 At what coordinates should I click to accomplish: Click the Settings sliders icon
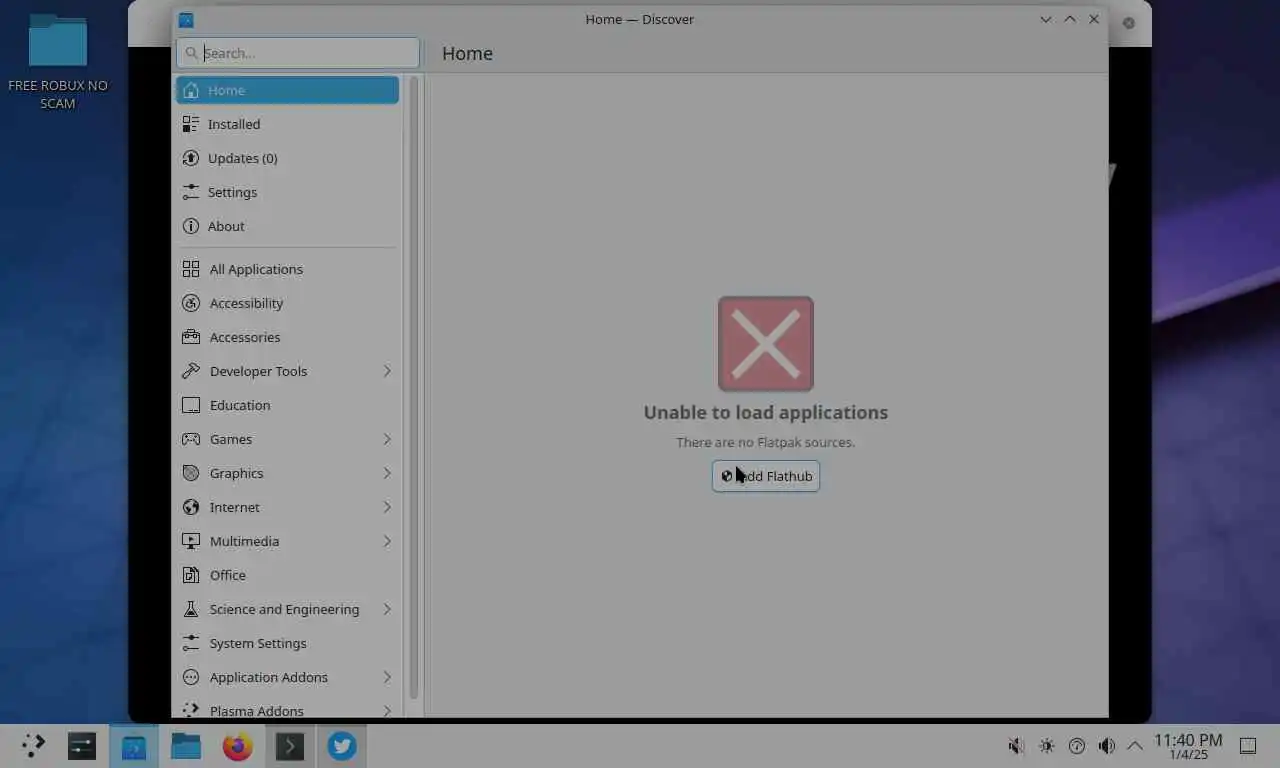(190, 192)
